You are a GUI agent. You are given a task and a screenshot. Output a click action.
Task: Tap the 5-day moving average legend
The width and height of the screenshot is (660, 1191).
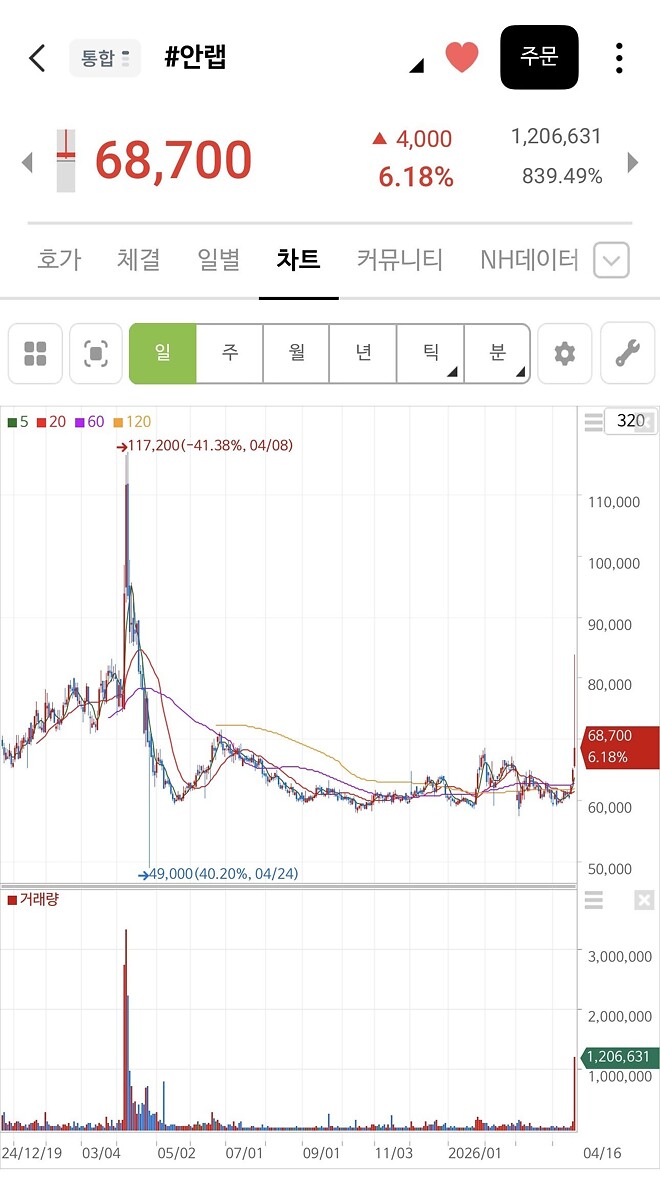18,422
